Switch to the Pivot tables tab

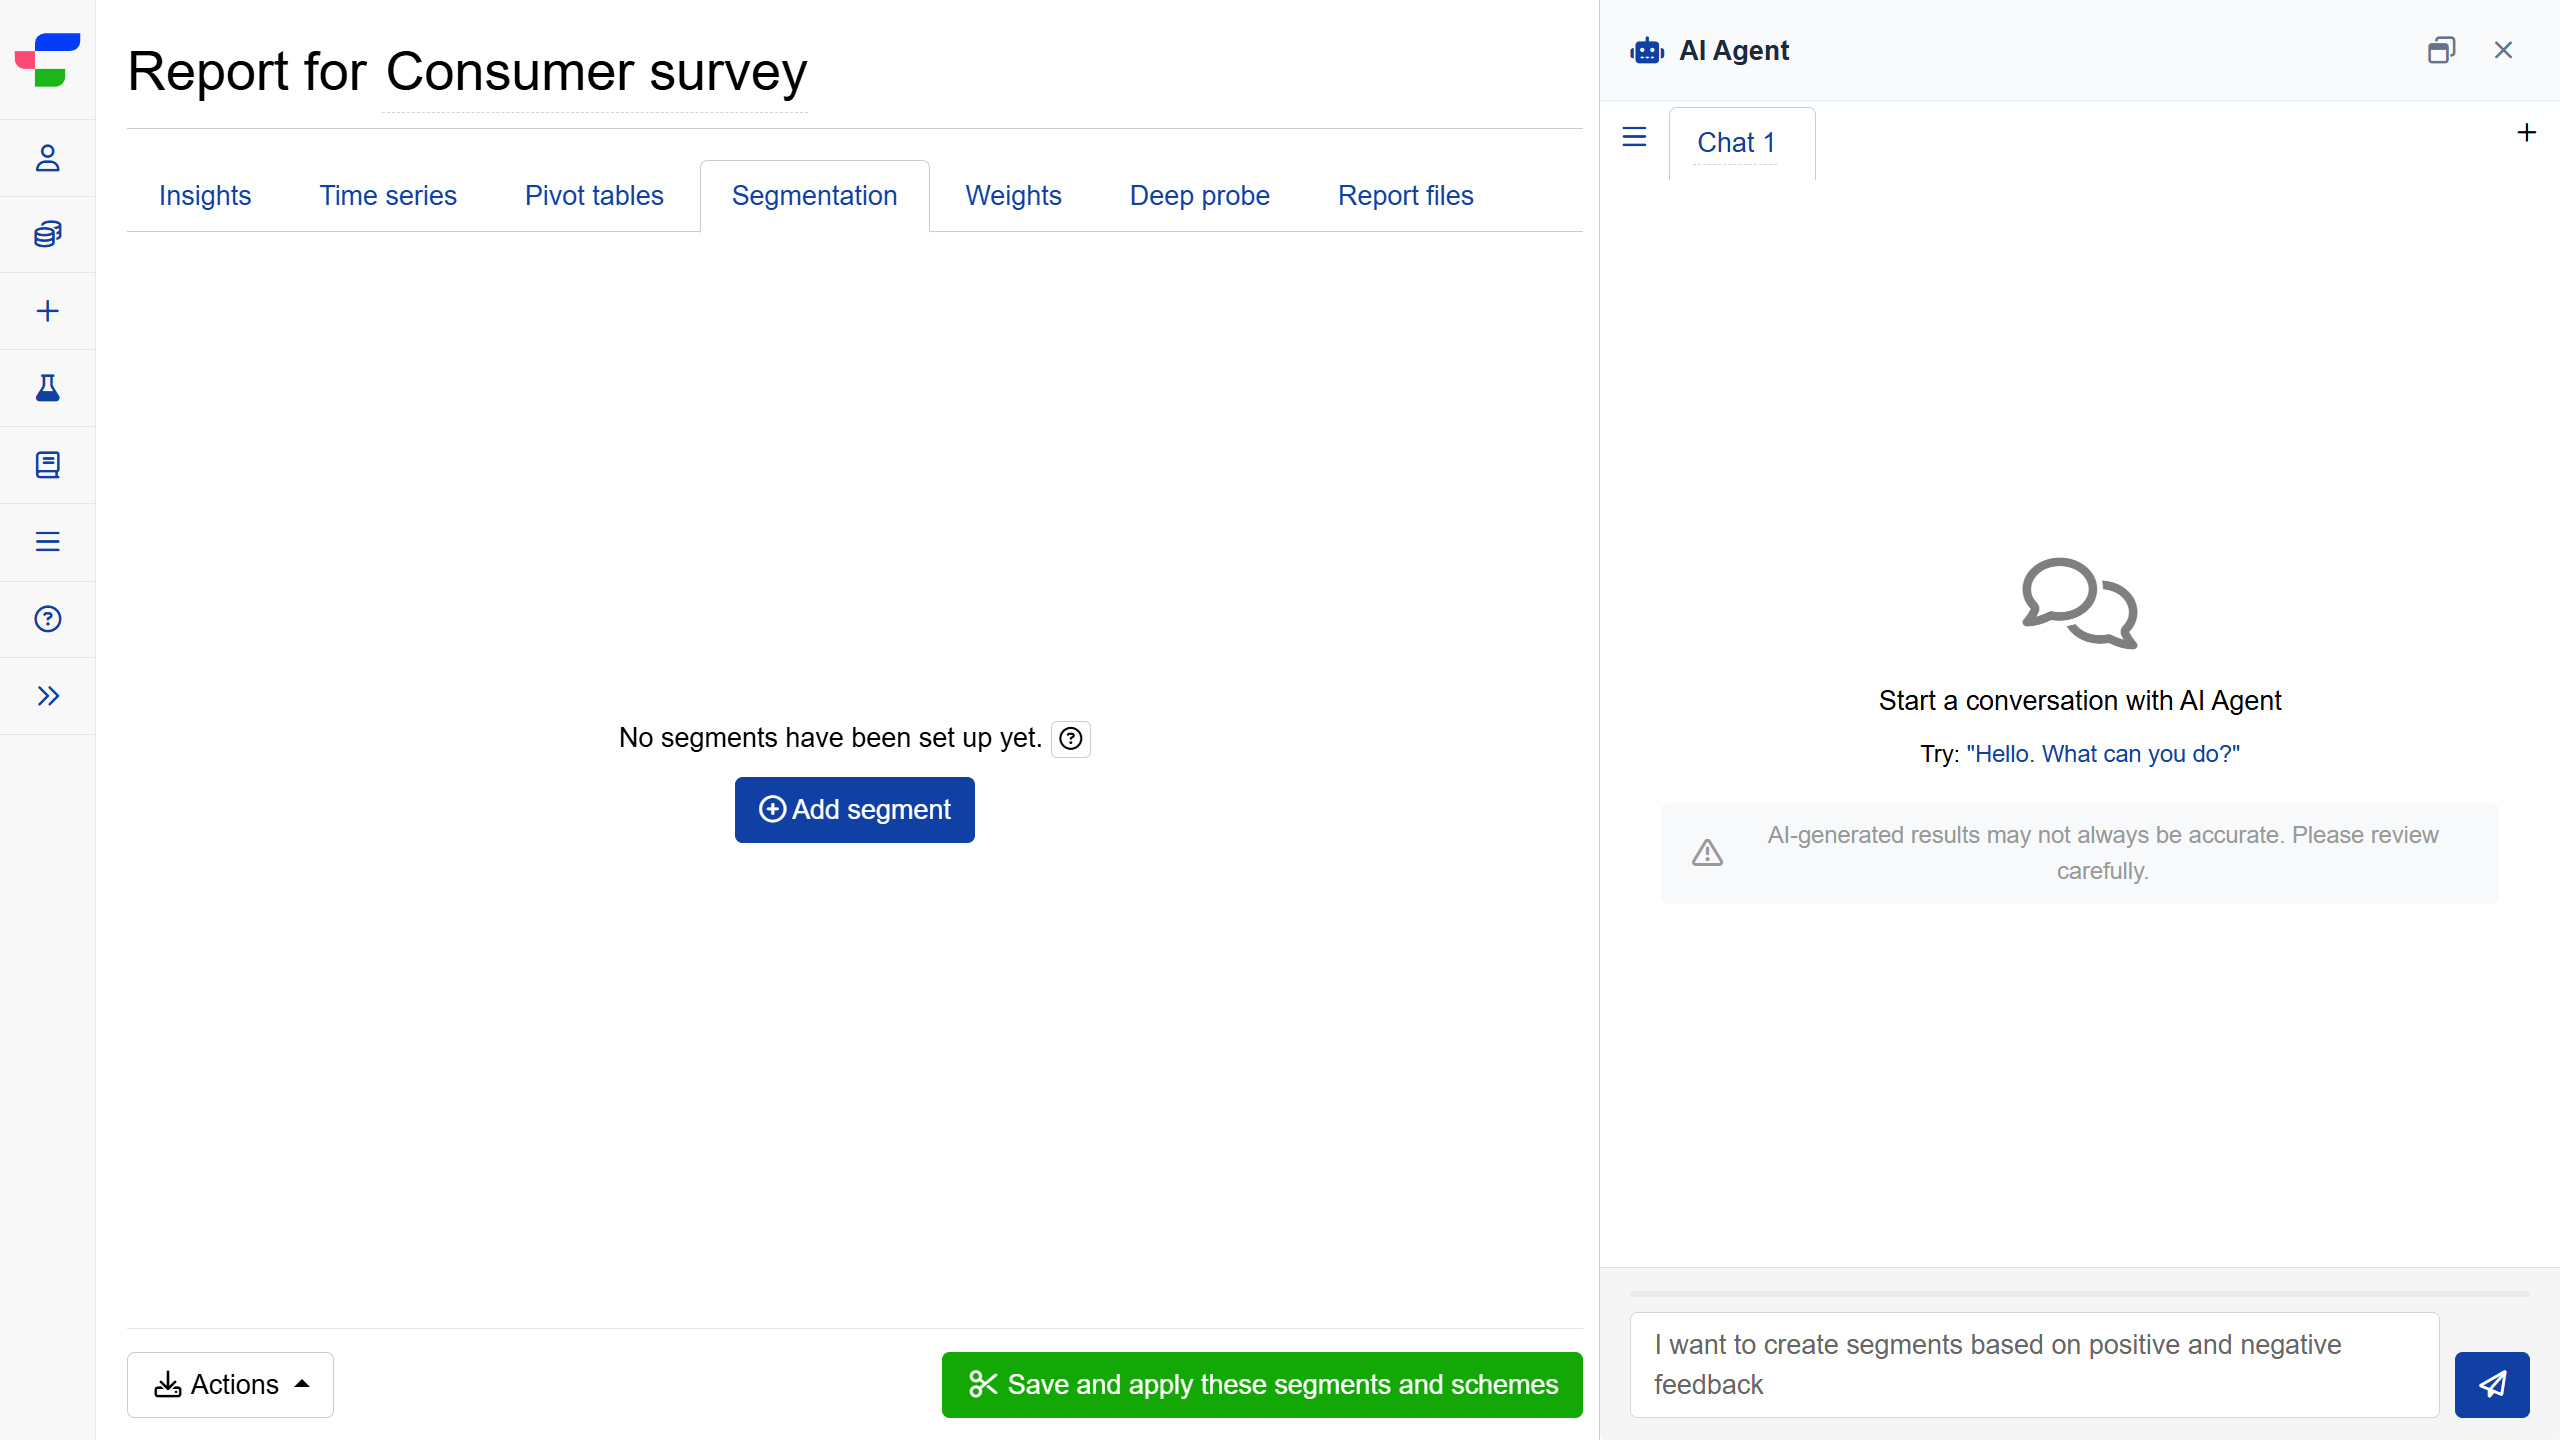pyautogui.click(x=594, y=196)
